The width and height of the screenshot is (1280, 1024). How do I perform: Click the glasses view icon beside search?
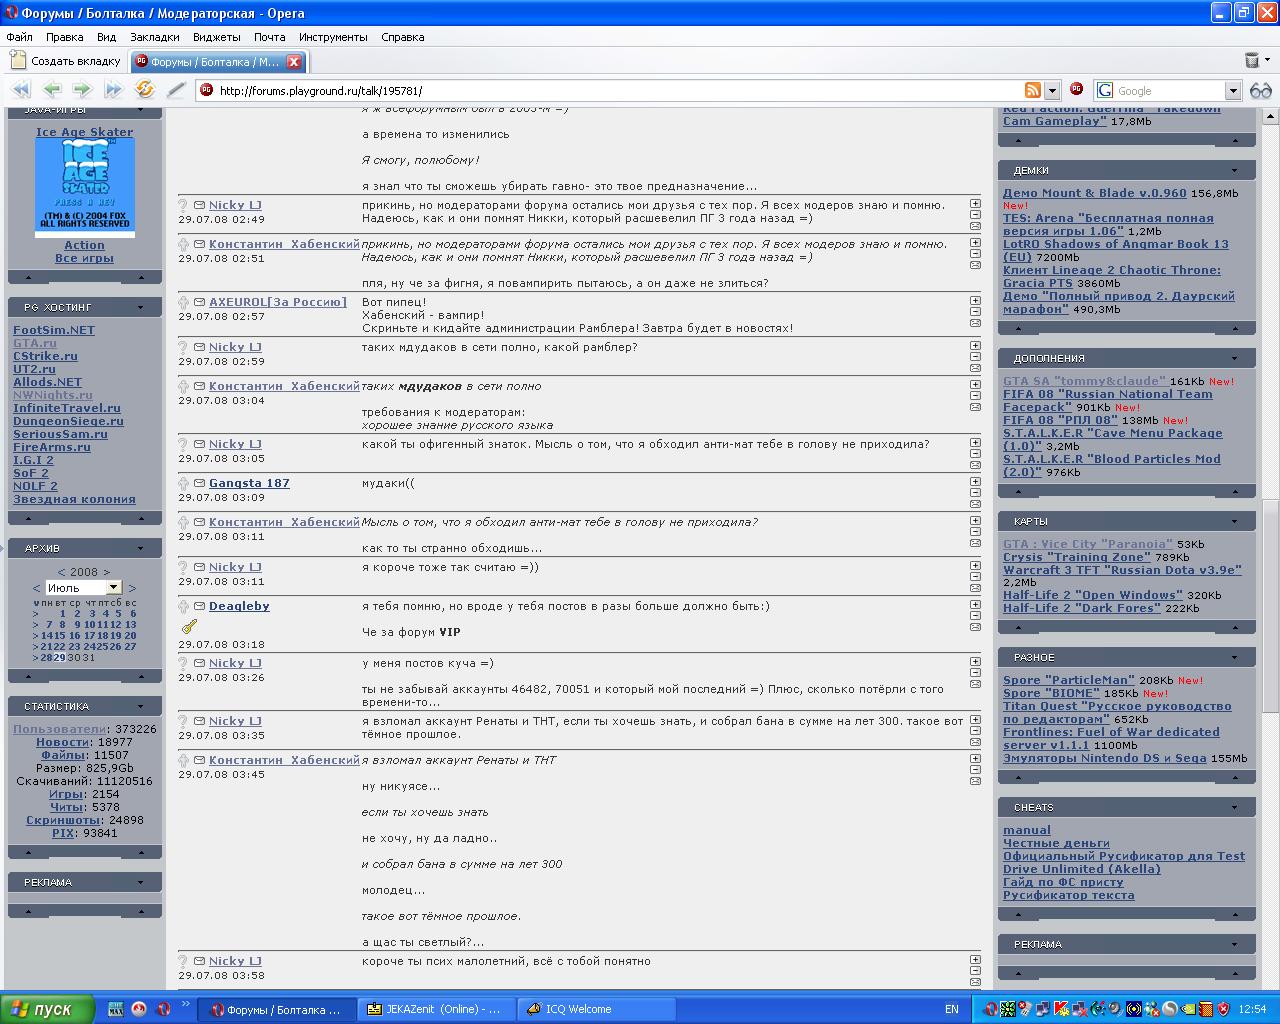1260,90
